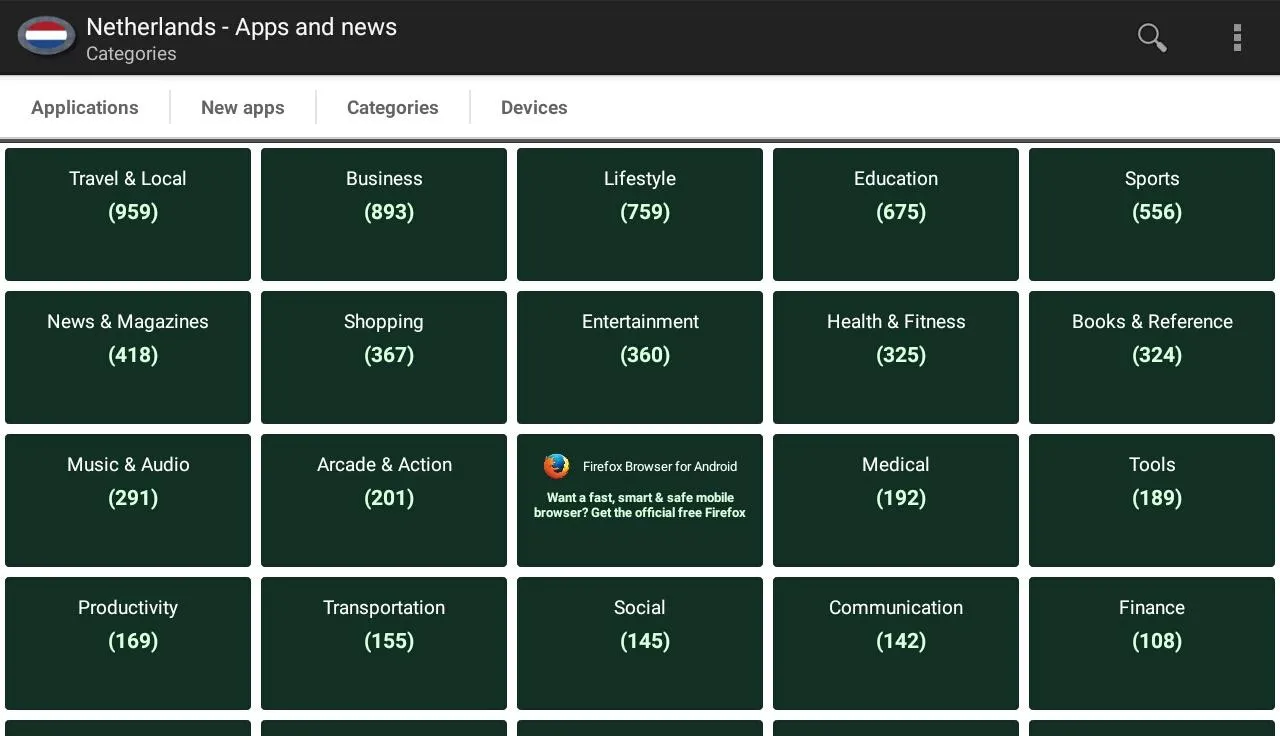The height and width of the screenshot is (736, 1280).
Task: Open the Finance category tile
Action: pos(1152,643)
